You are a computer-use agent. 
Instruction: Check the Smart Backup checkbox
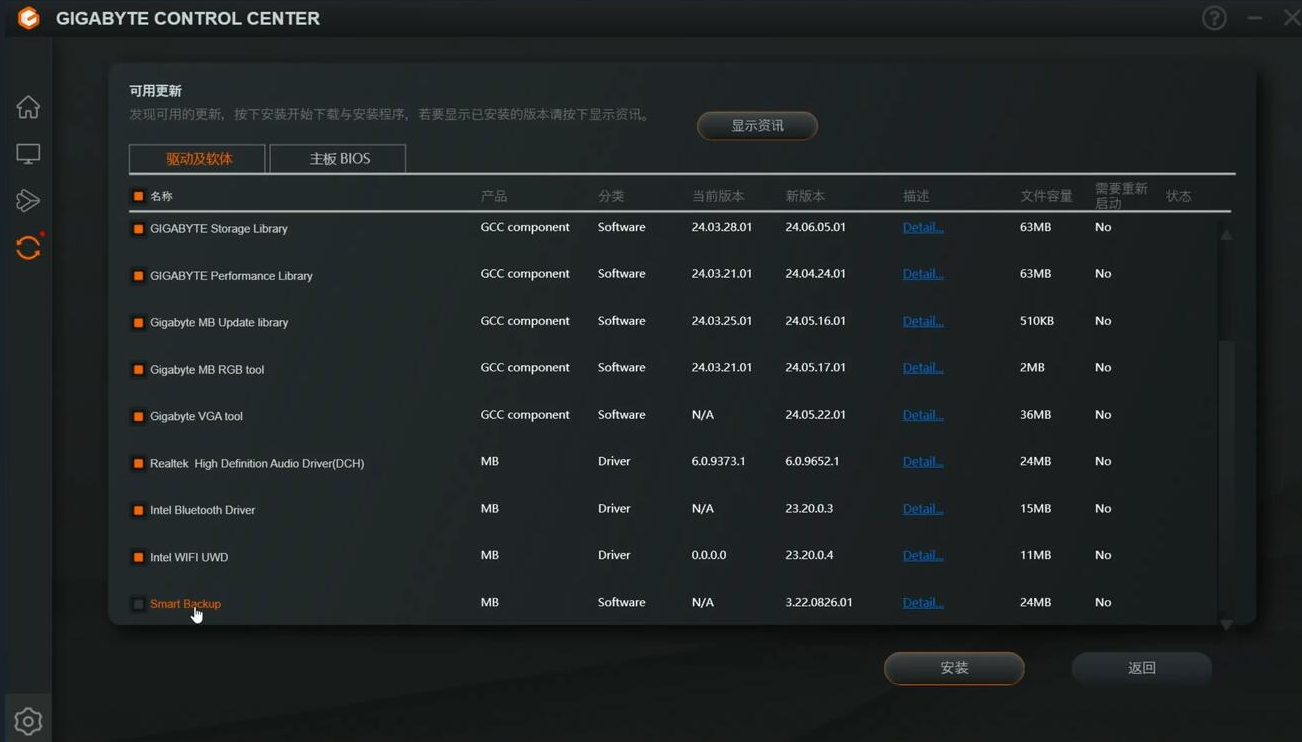(138, 604)
